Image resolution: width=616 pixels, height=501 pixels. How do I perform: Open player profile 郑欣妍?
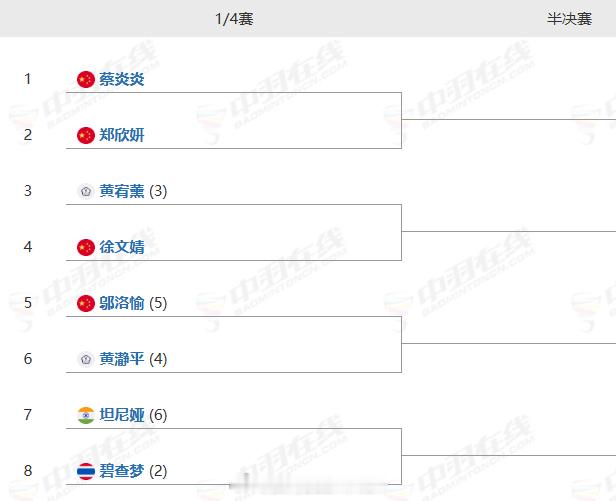click(122, 135)
